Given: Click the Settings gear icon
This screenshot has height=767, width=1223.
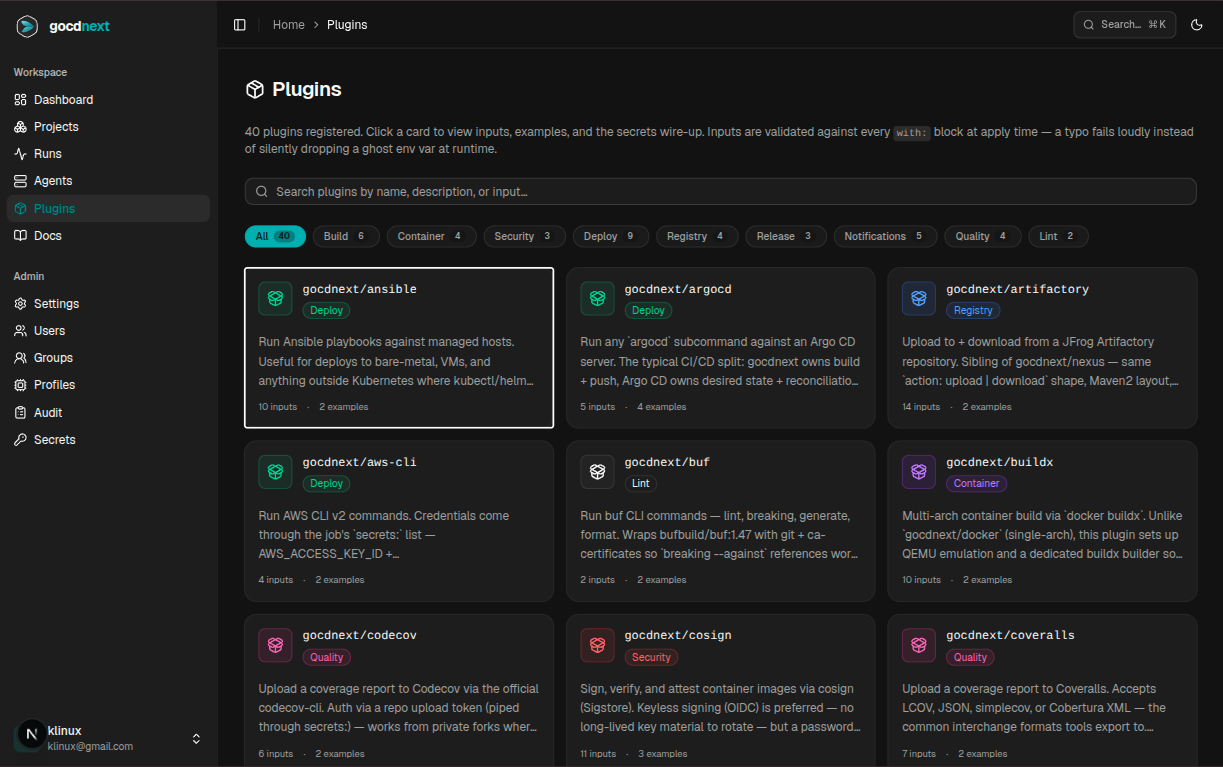Looking at the screenshot, I should click(21, 304).
